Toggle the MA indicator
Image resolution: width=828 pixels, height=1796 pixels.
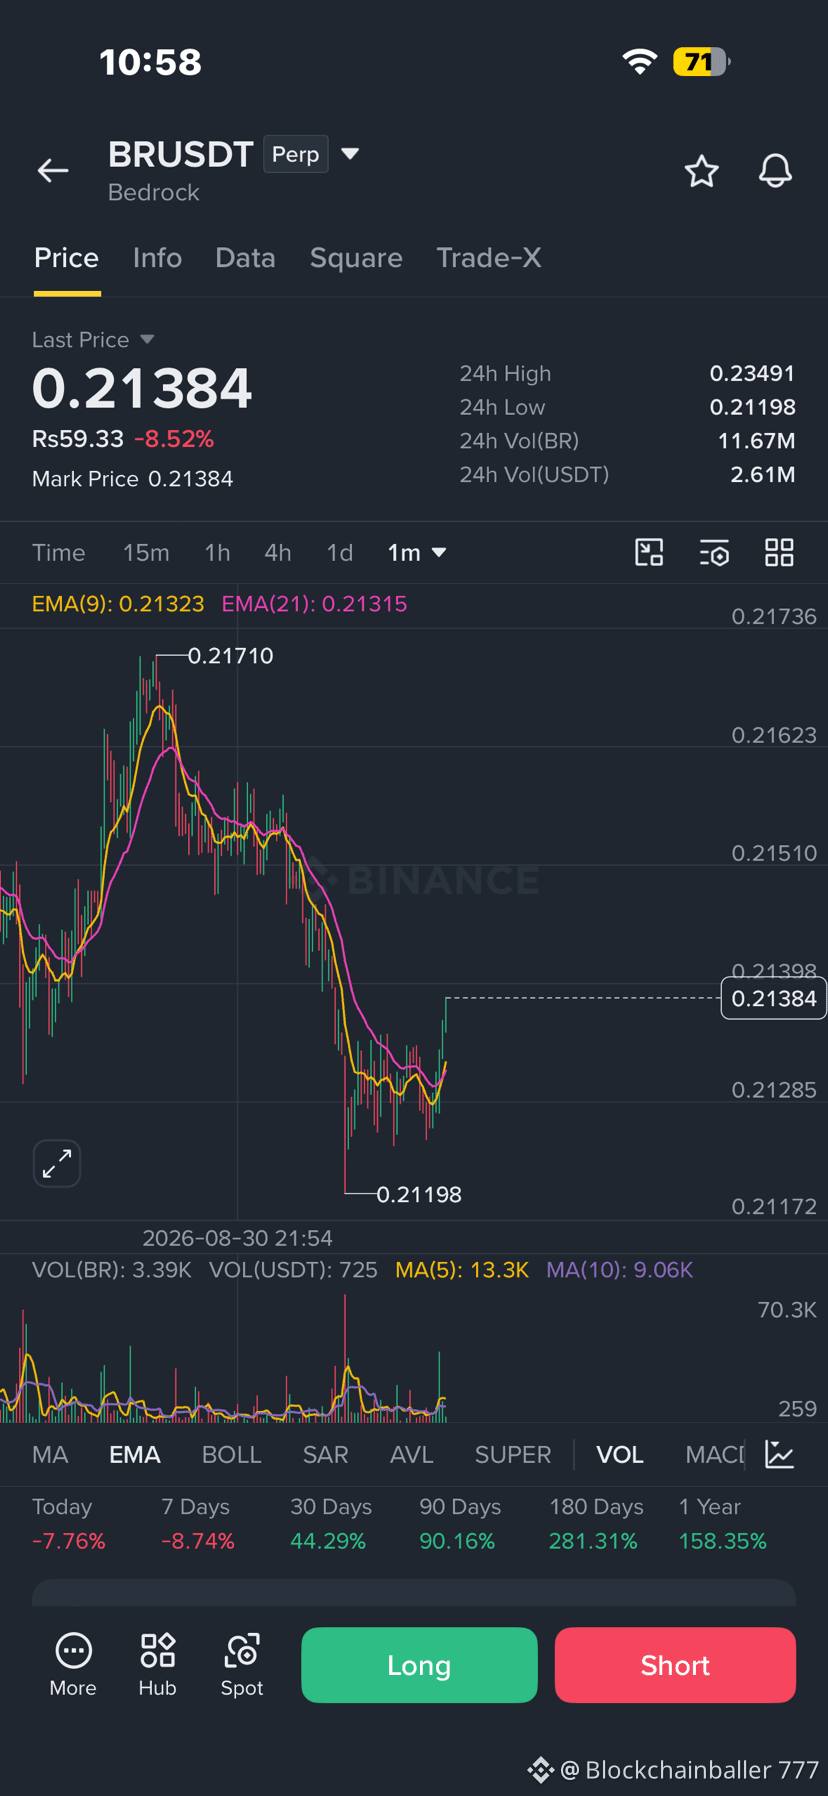pos(50,1455)
